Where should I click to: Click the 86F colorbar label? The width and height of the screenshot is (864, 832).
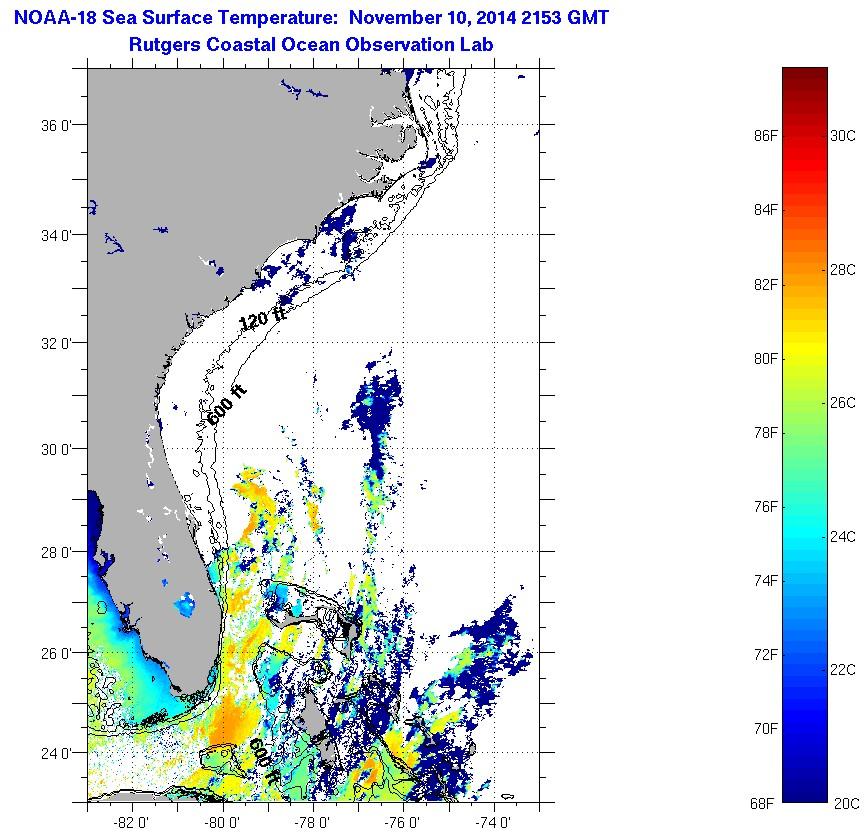[766, 136]
